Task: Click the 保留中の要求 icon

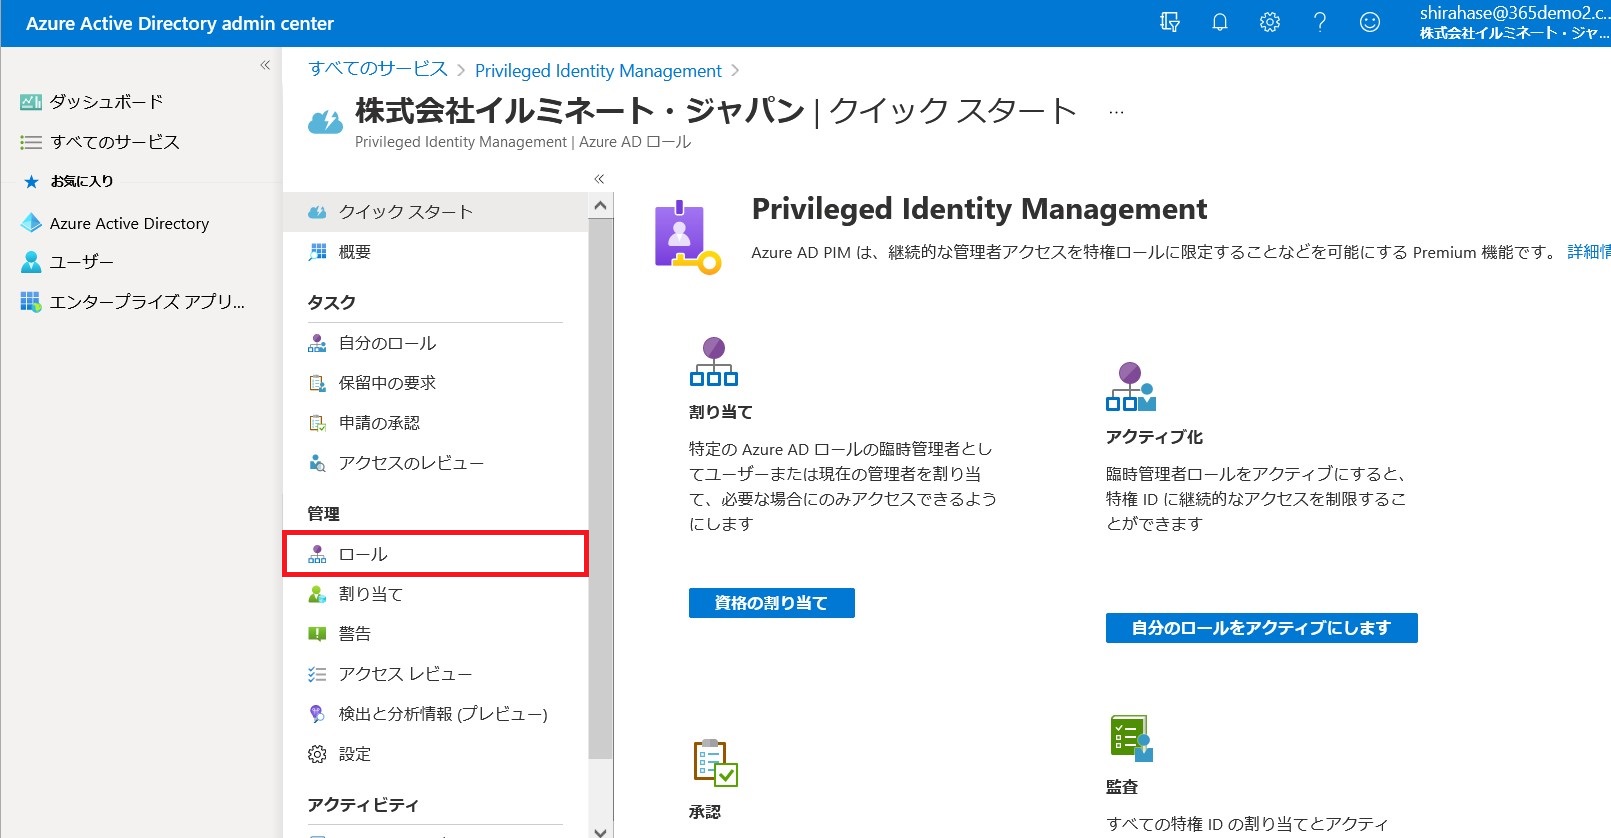Action: tap(317, 383)
